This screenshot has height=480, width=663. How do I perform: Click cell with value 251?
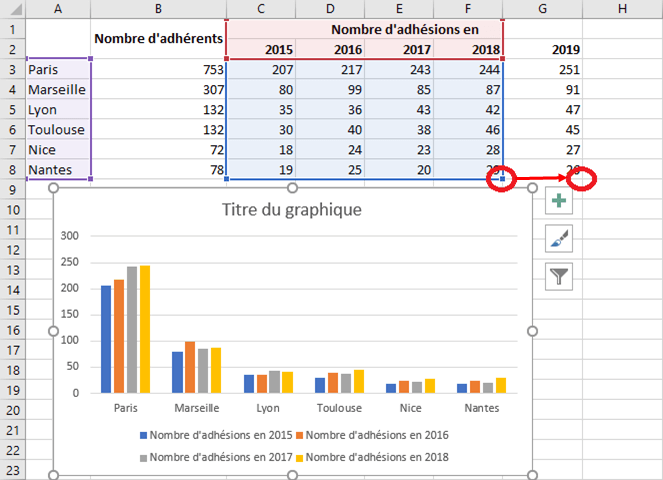(x=542, y=69)
